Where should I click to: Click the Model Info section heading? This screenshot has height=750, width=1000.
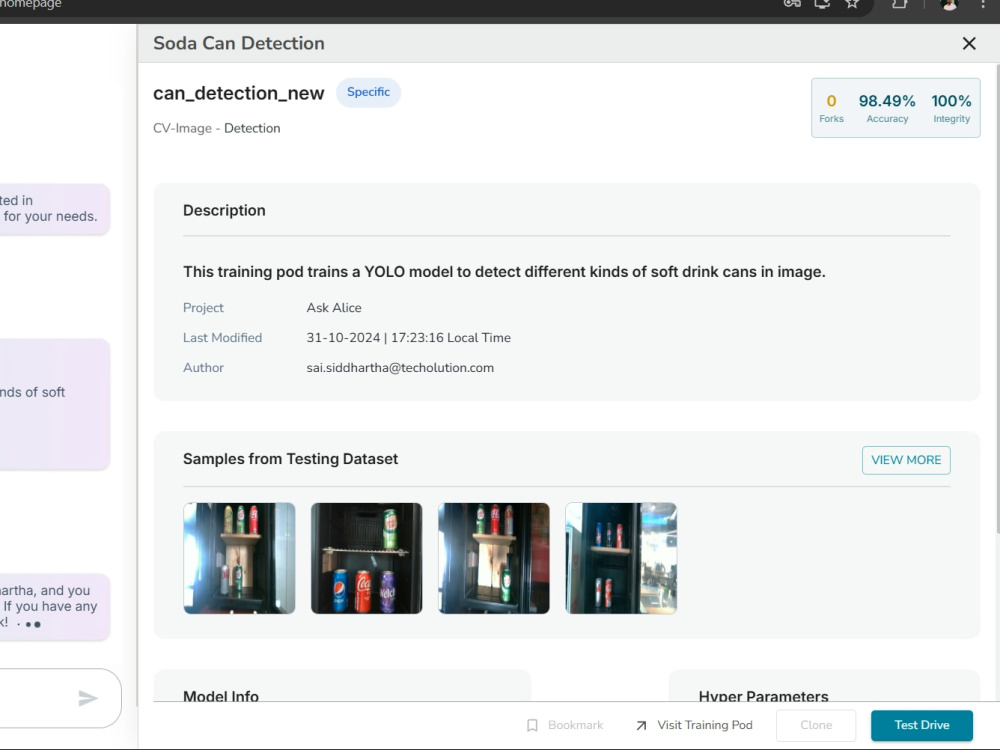click(221, 696)
